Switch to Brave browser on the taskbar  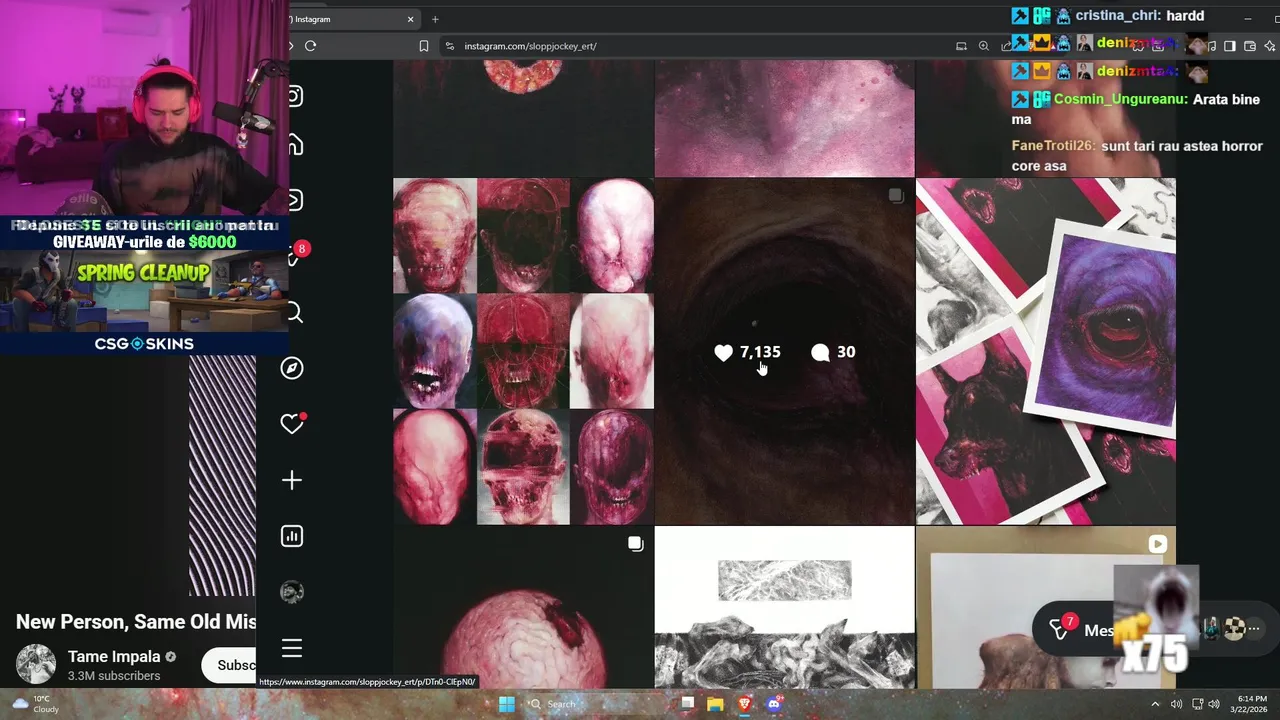tap(744, 704)
